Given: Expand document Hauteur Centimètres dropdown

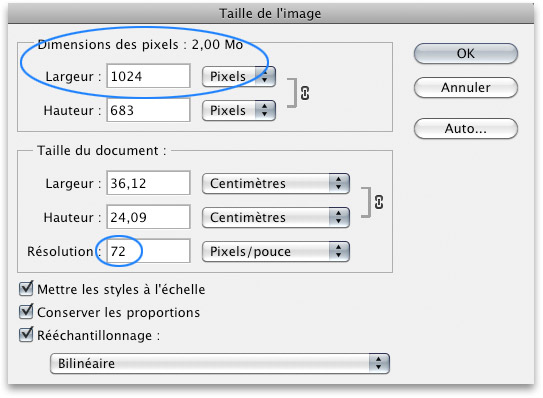Looking at the screenshot, I should pos(276,218).
